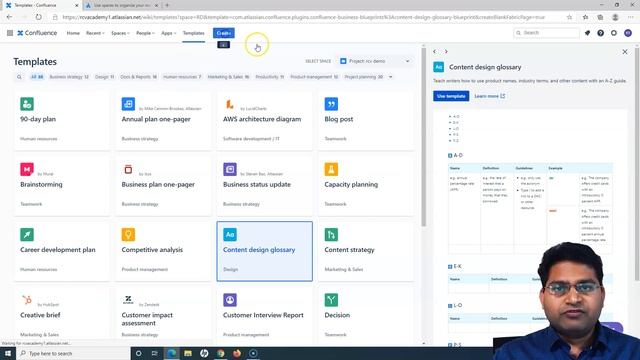Select the Customer impact assessment Zendesk icon
640x360 pixels.
click(x=128, y=300)
